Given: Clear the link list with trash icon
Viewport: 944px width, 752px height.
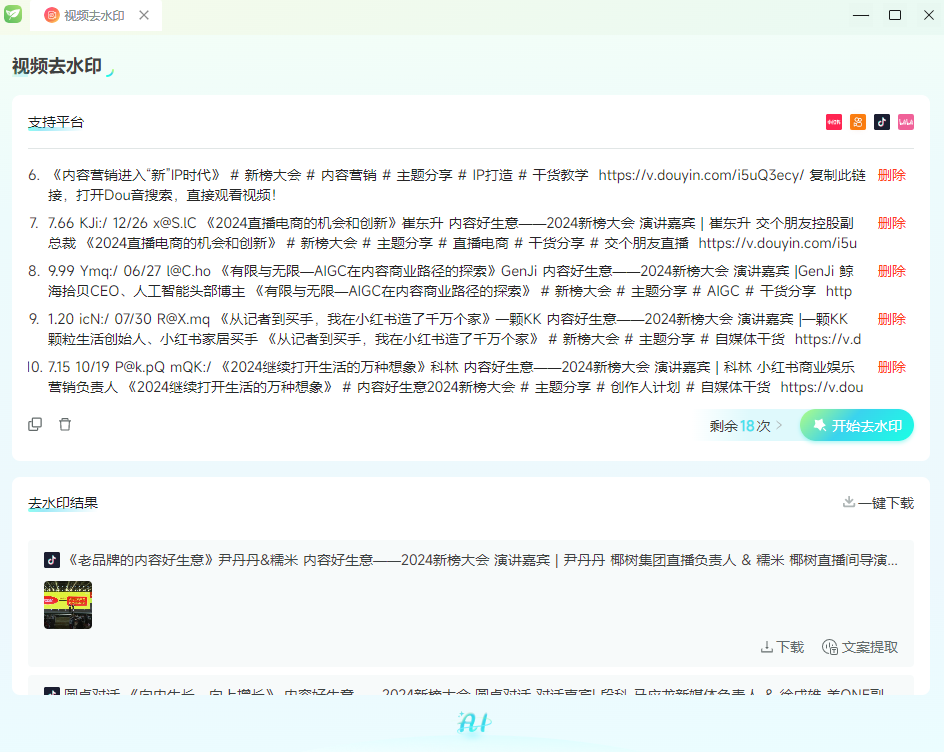Looking at the screenshot, I should pos(65,424).
